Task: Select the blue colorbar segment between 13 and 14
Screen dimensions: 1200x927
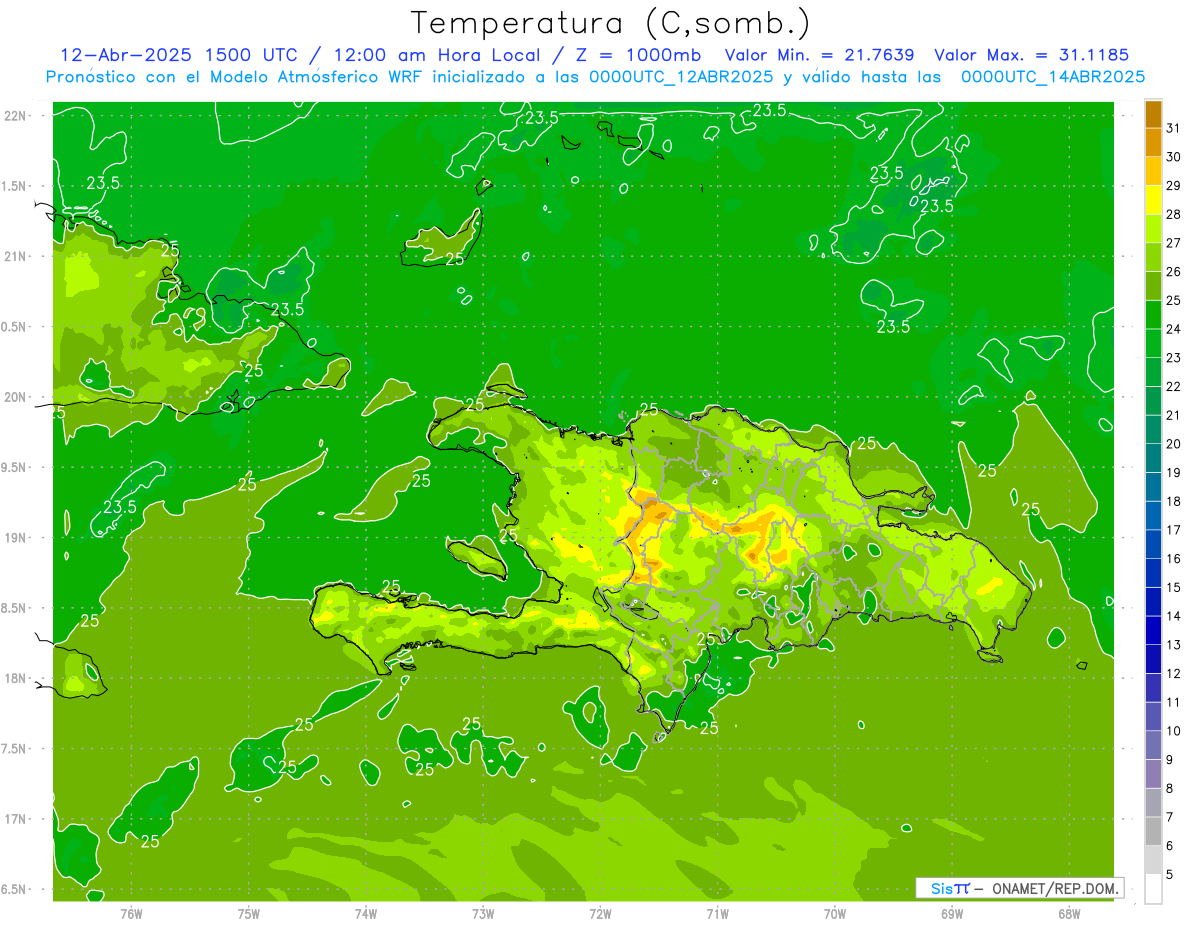Action: (x=1153, y=631)
